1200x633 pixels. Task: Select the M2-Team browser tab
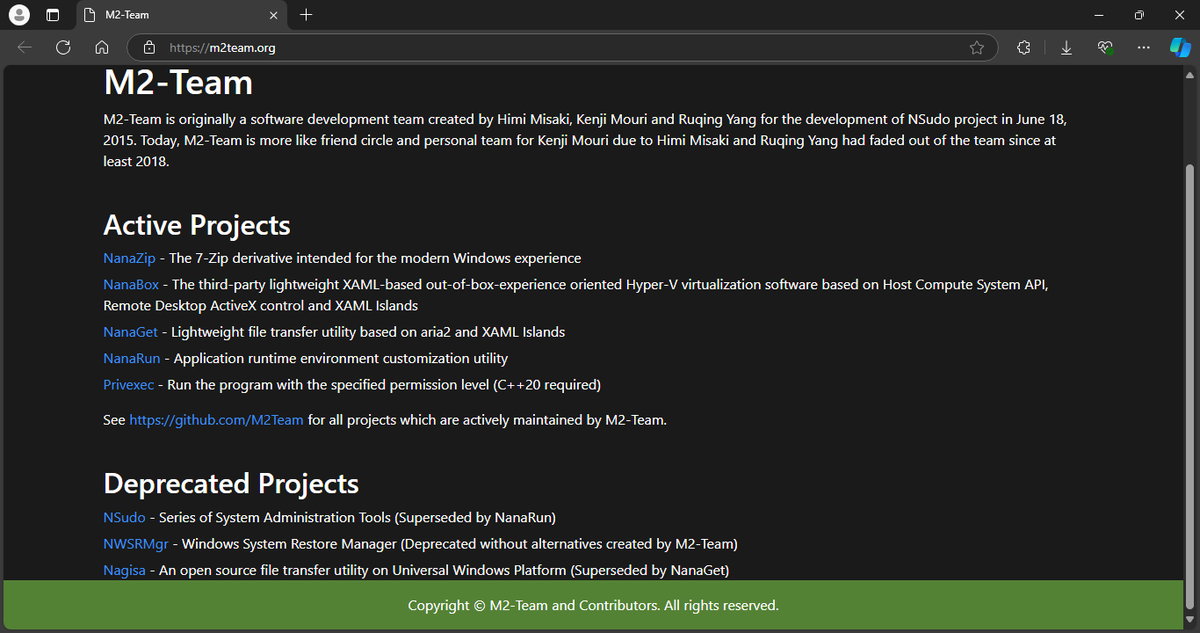pyautogui.click(x=182, y=15)
